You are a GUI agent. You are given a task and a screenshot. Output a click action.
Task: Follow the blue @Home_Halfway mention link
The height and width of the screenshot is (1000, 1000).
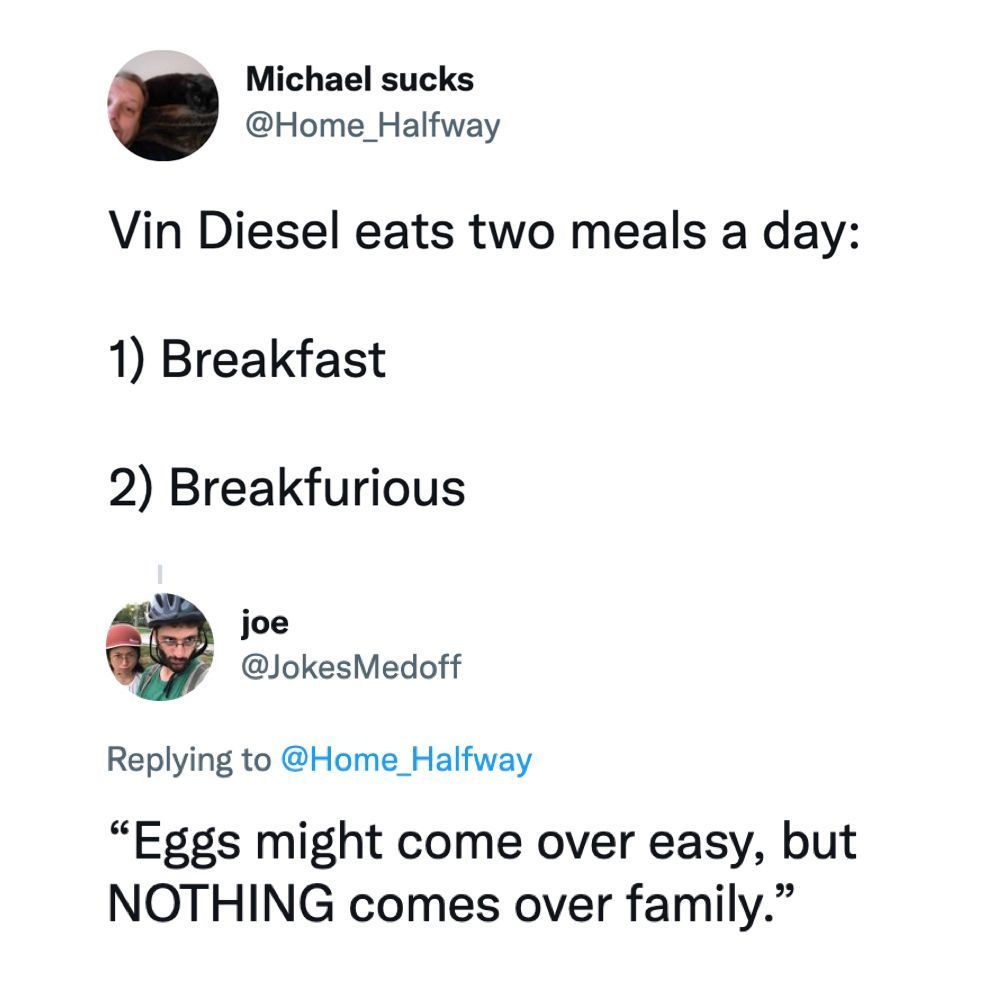407,760
